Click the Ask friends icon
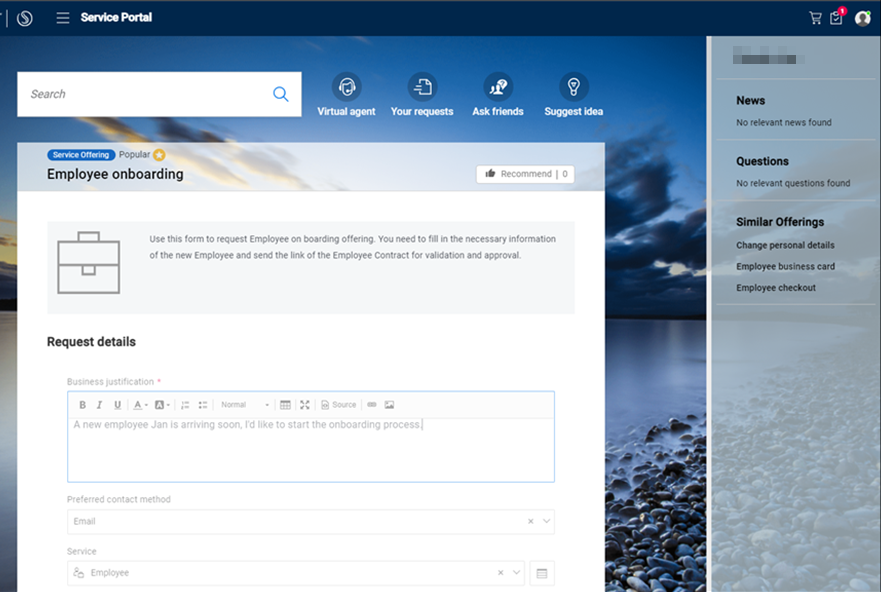 [x=497, y=87]
